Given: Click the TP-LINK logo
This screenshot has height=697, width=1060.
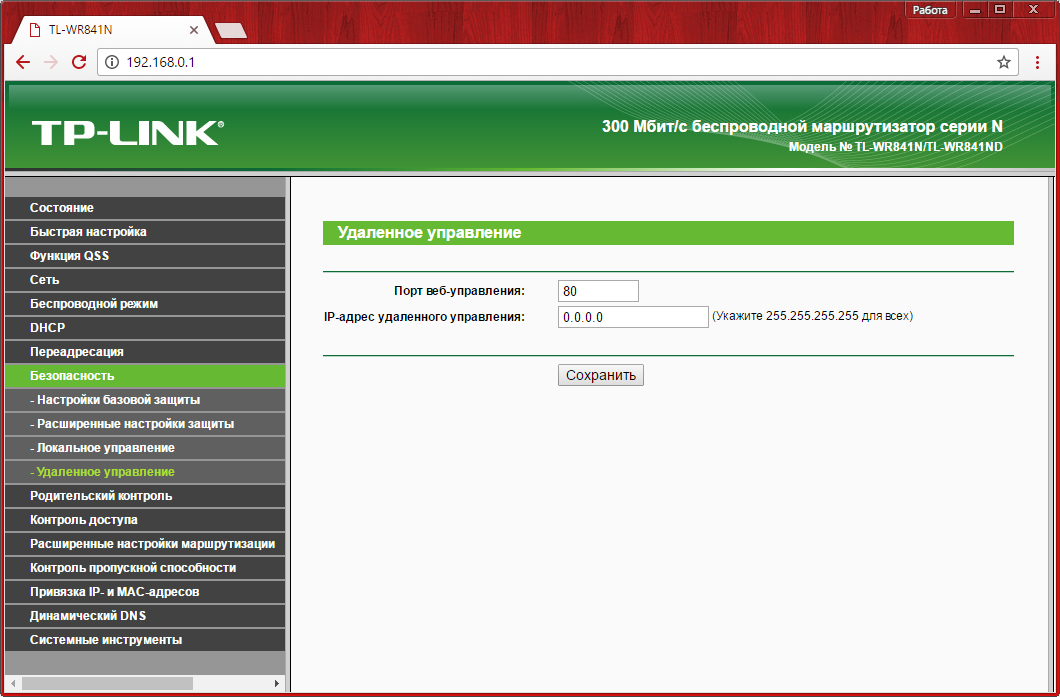Looking at the screenshot, I should pyautogui.click(x=127, y=132).
